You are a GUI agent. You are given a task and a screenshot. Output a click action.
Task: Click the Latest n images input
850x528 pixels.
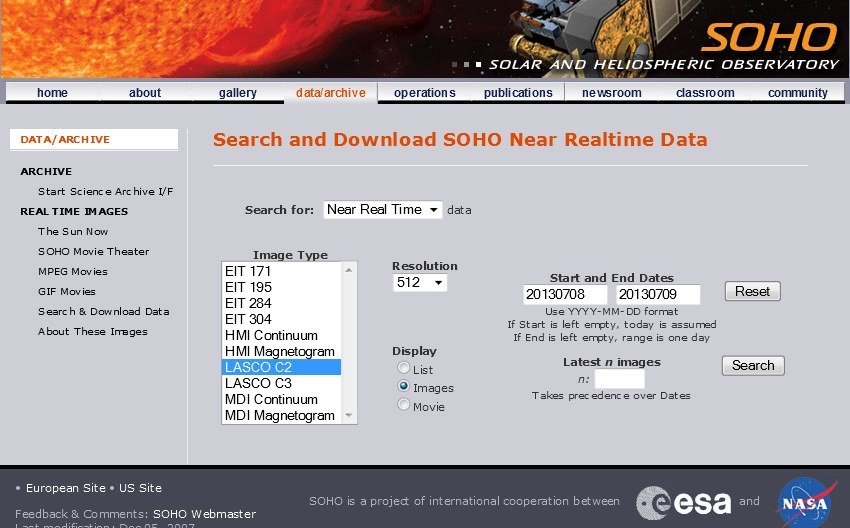tap(620, 379)
